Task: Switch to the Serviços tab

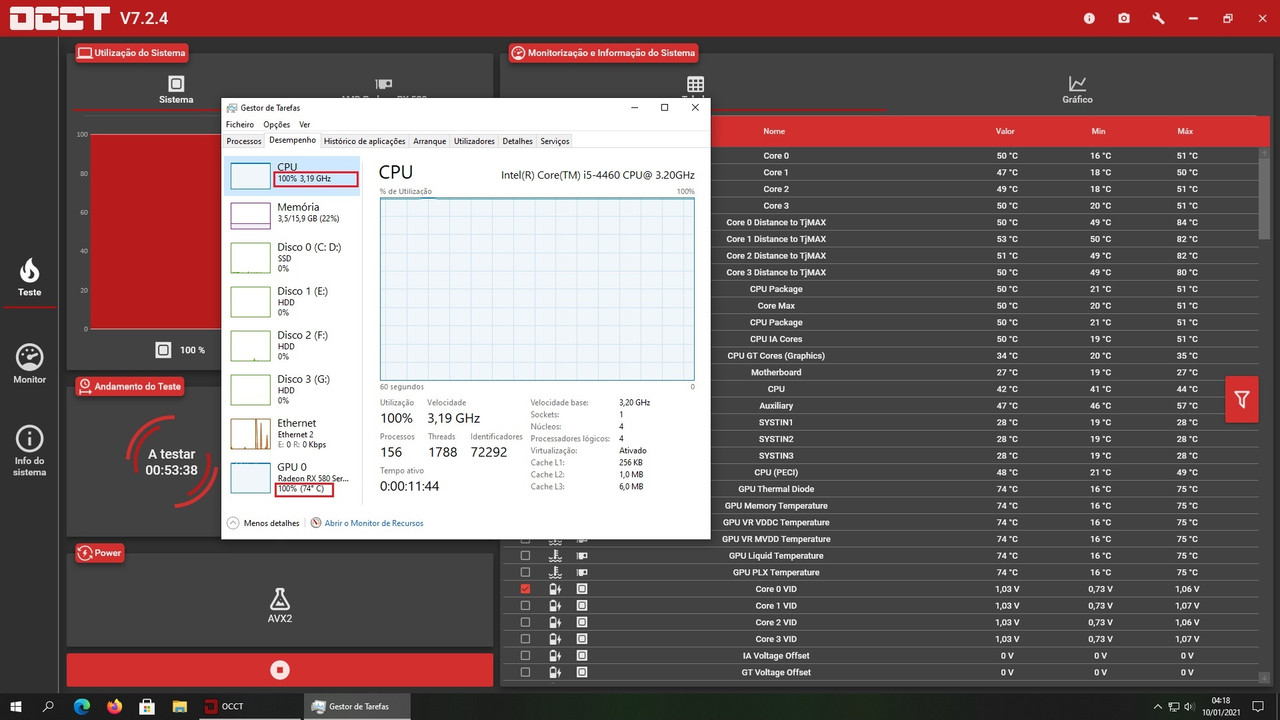Action: tap(555, 142)
